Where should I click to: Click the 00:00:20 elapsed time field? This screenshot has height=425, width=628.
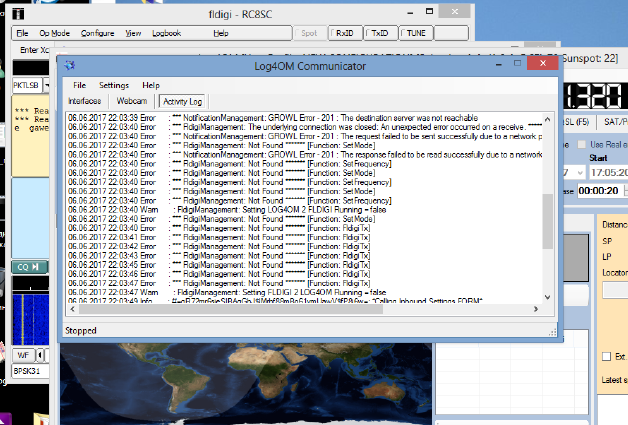pyautogui.click(x=600, y=191)
